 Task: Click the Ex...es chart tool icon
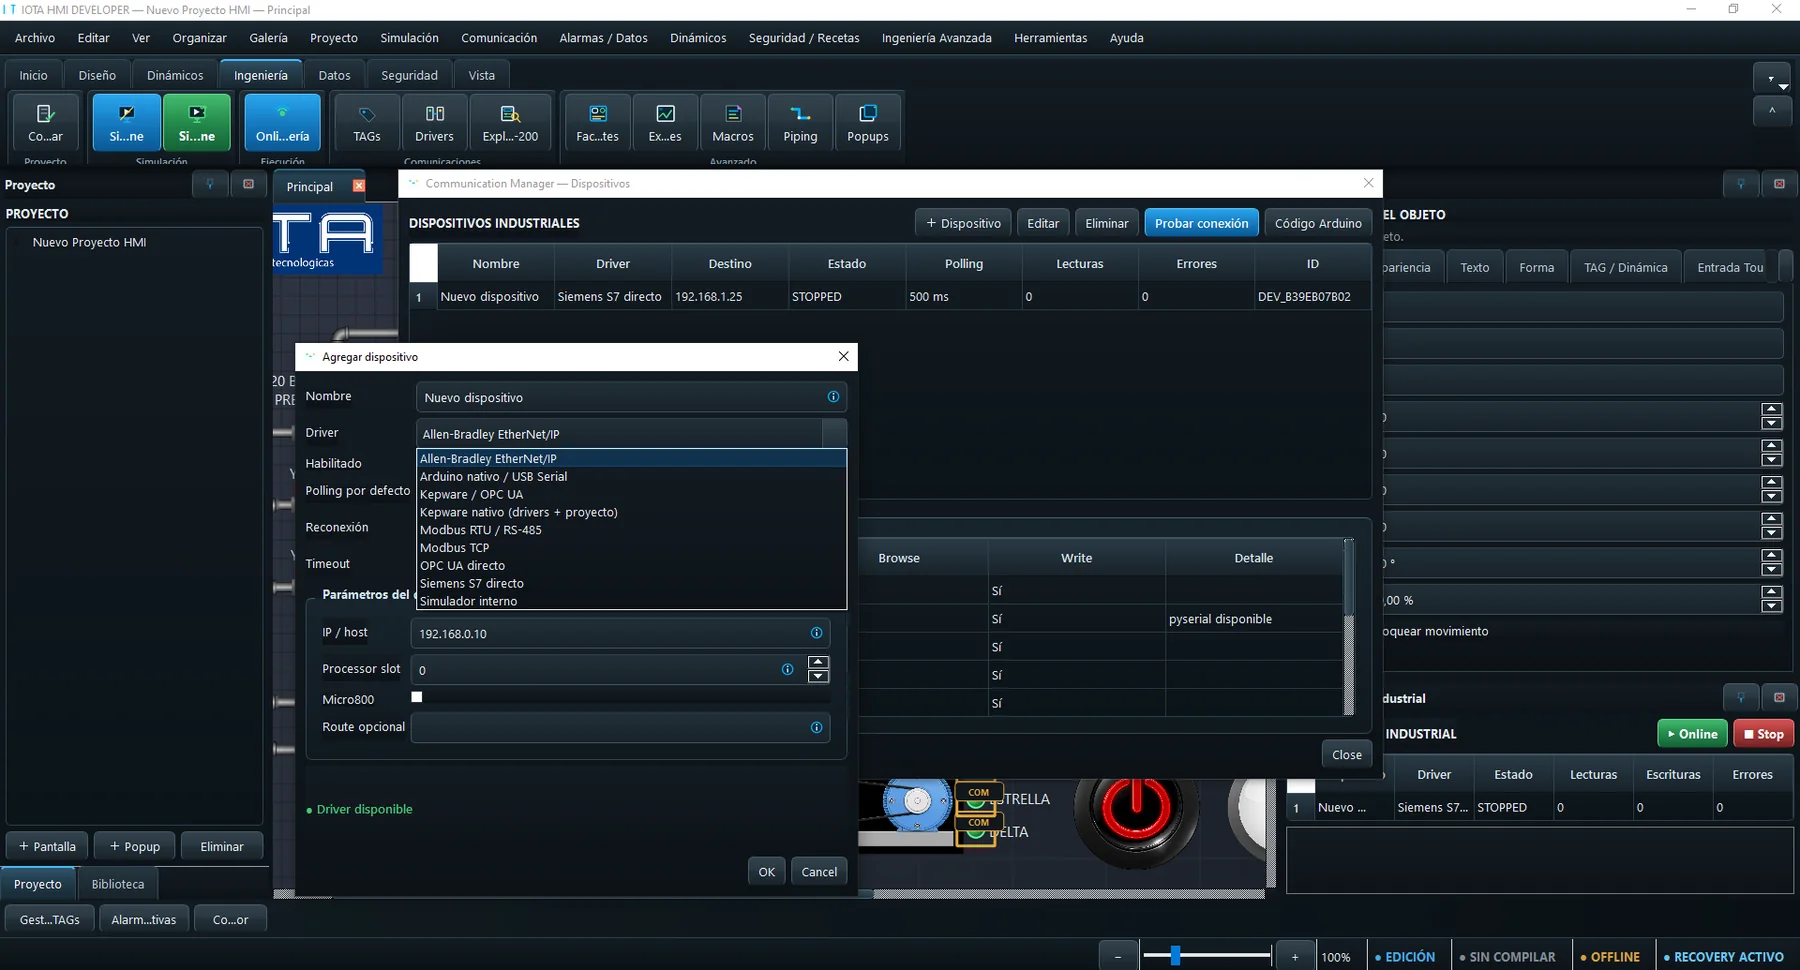click(x=665, y=122)
